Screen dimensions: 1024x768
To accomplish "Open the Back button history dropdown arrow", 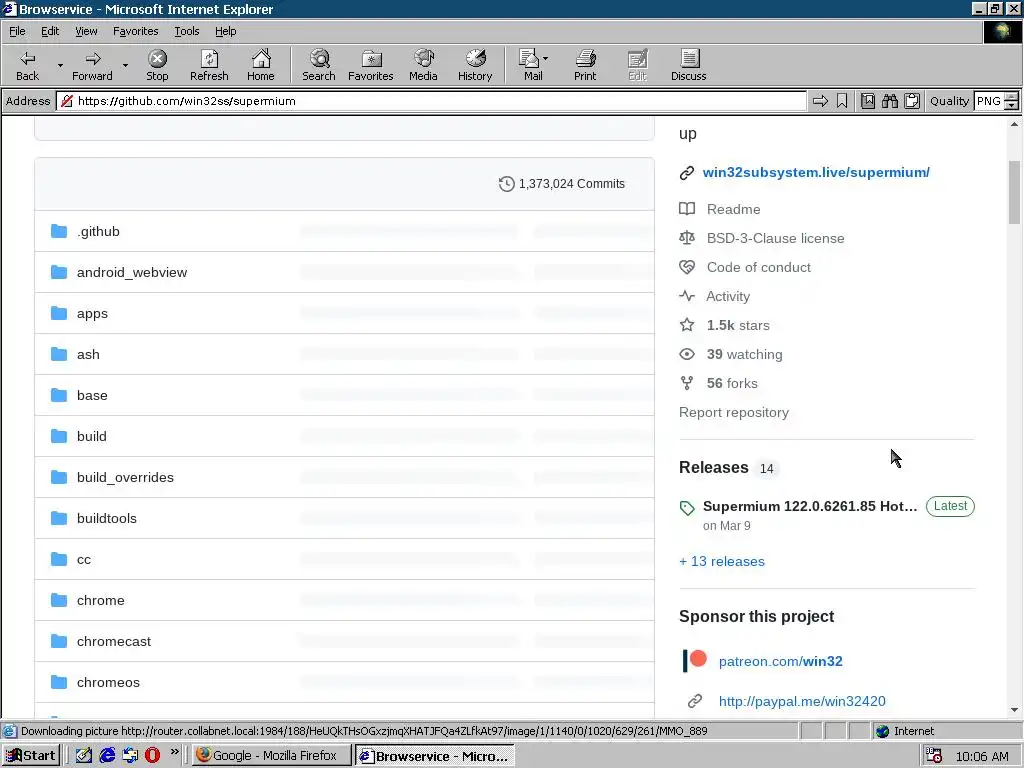I will (x=60, y=65).
